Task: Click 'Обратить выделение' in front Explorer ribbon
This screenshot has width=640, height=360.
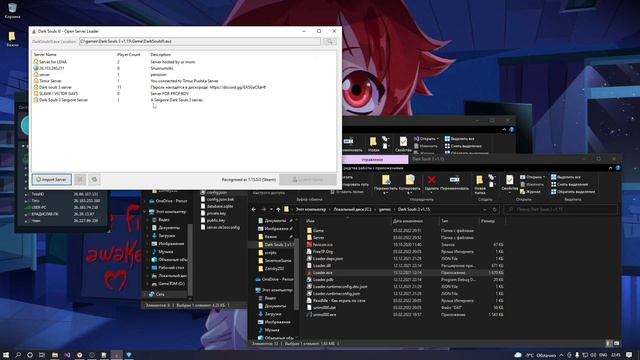Action: (x=573, y=191)
